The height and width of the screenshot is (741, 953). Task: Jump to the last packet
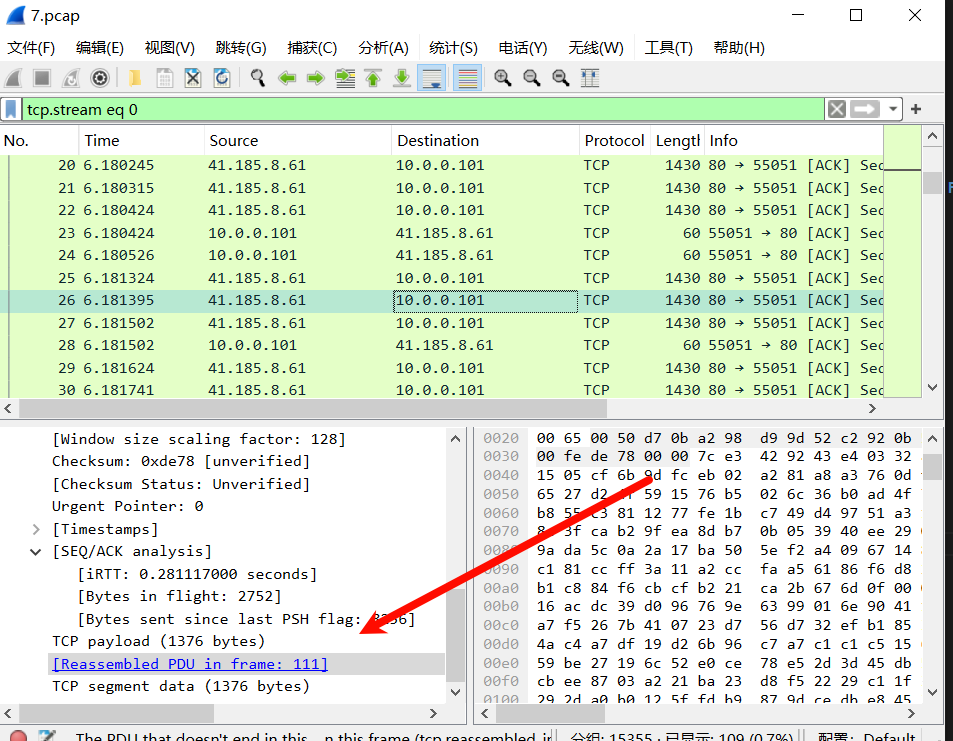[x=402, y=78]
